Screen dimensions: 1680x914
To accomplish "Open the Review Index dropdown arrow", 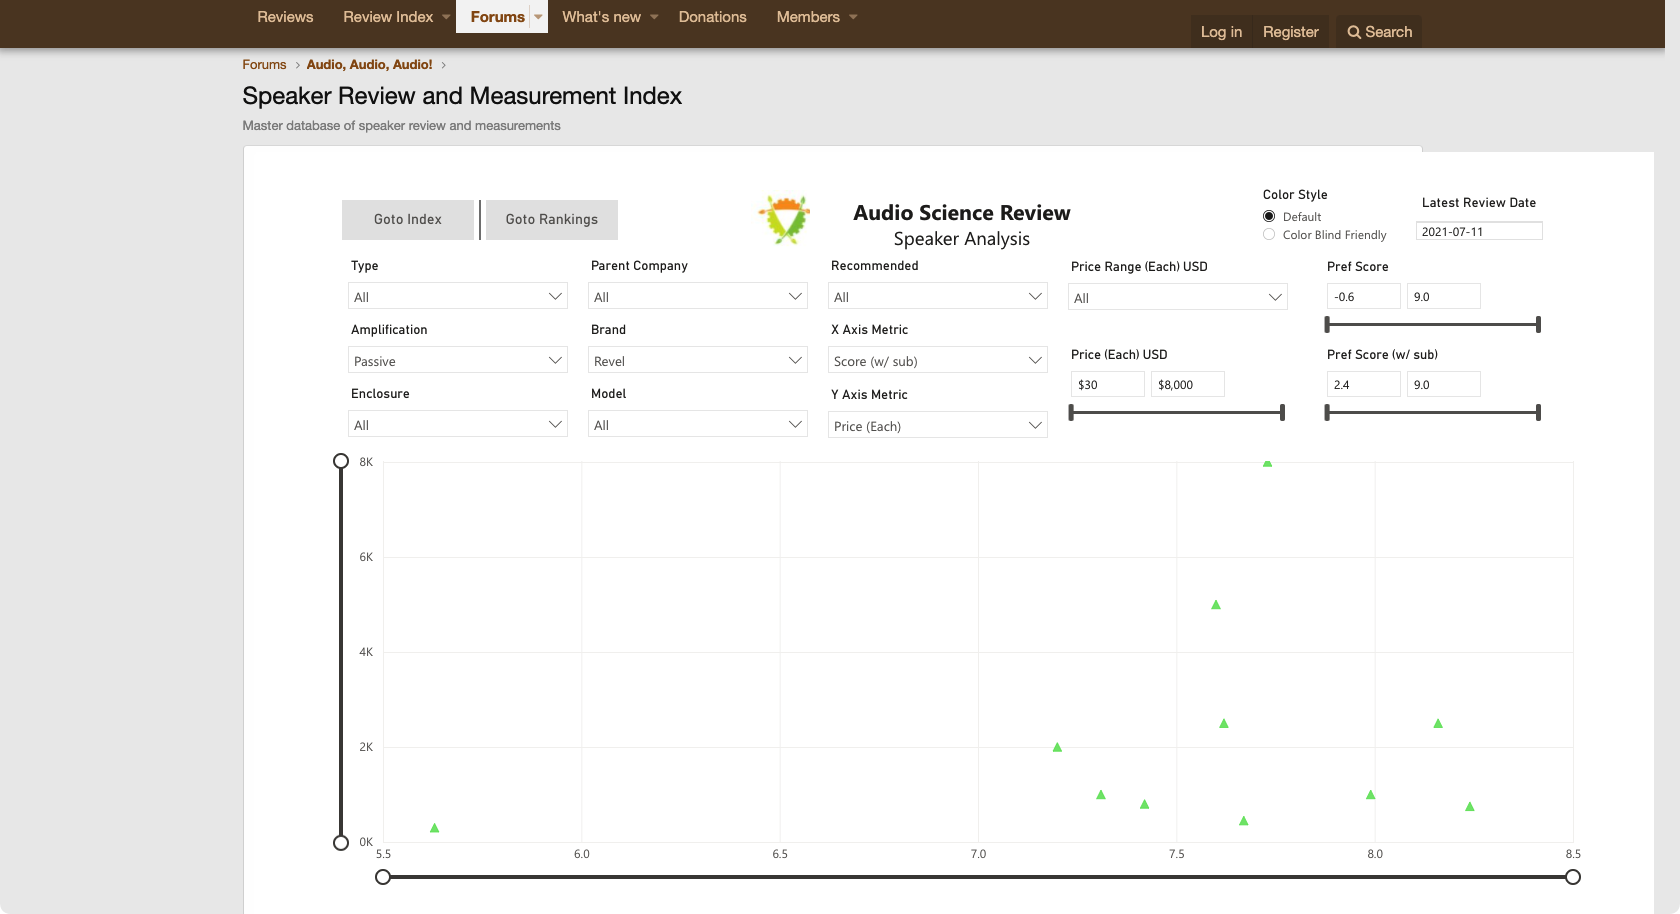I will coord(446,17).
